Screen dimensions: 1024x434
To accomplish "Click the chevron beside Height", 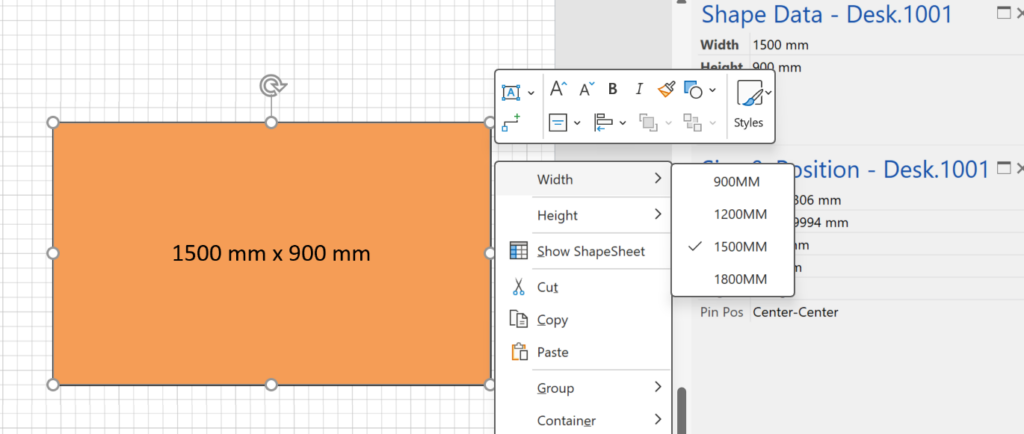I will [658, 214].
